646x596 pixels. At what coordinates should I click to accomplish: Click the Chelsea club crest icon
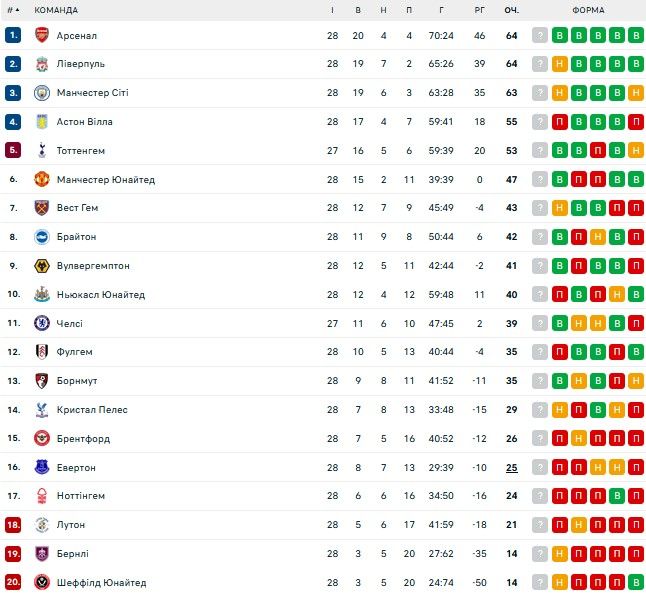point(42,323)
